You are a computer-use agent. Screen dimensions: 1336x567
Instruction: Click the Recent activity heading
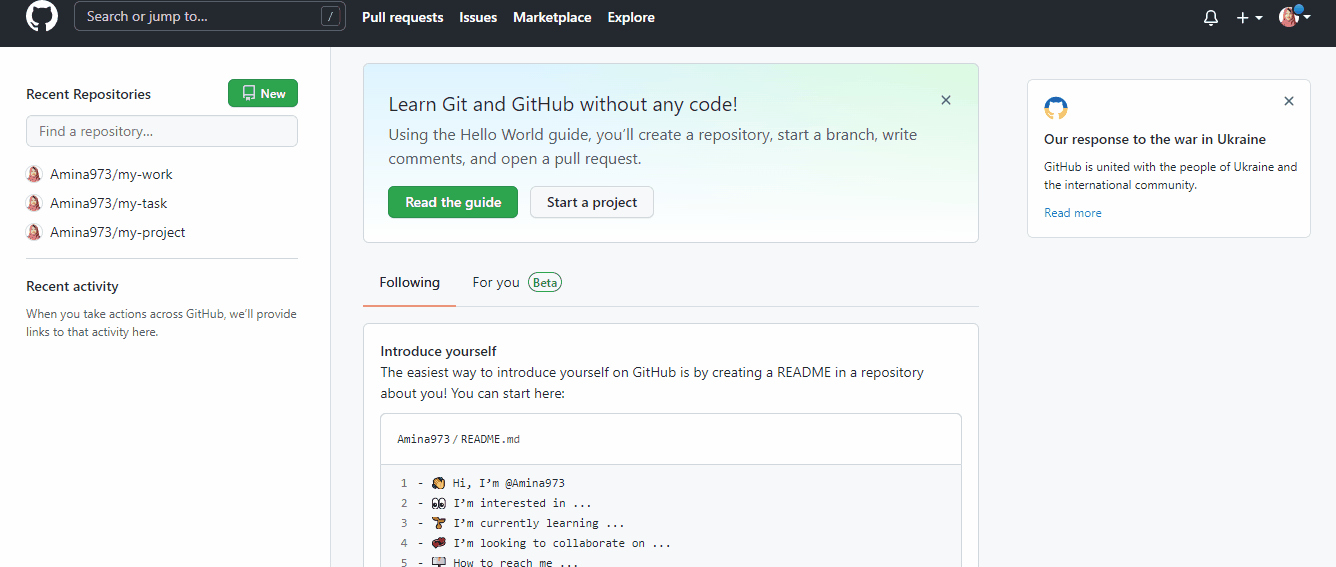[72, 286]
